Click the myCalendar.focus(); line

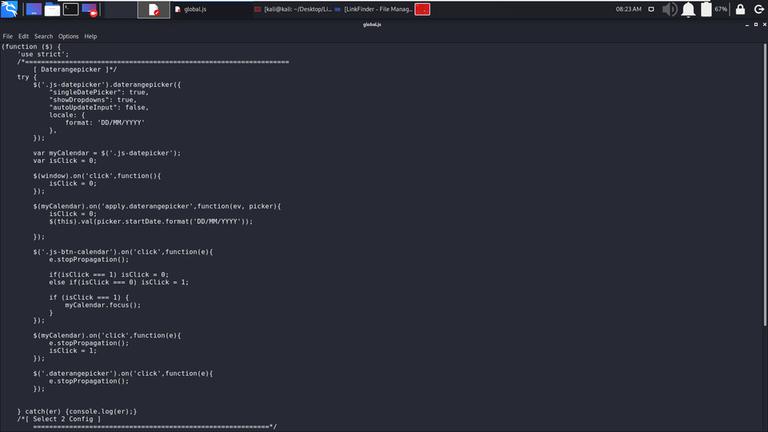pyautogui.click(x=103, y=305)
